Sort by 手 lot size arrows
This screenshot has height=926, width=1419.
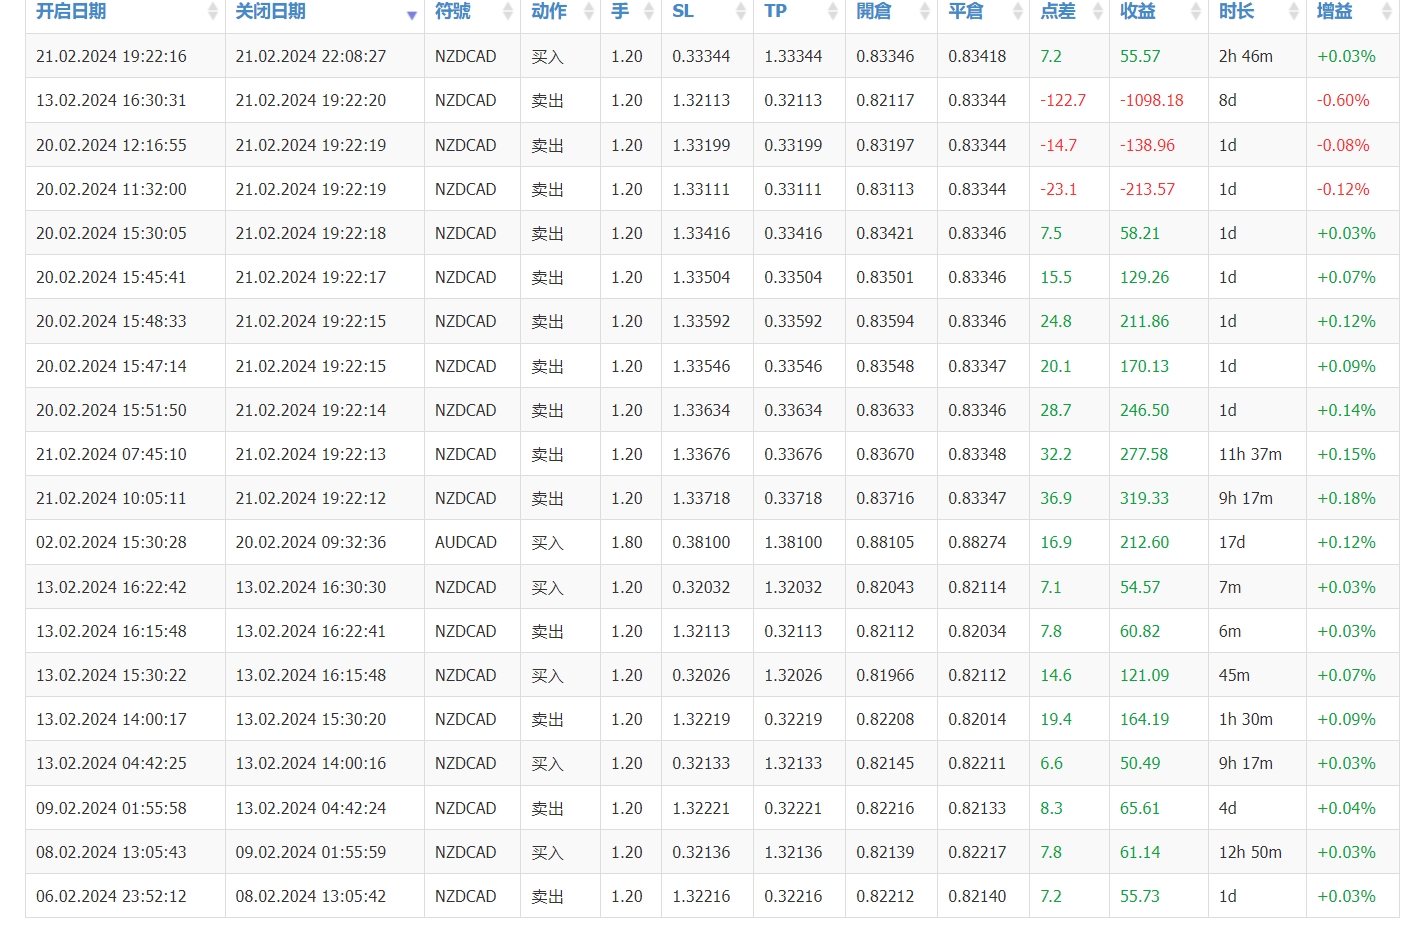[649, 12]
